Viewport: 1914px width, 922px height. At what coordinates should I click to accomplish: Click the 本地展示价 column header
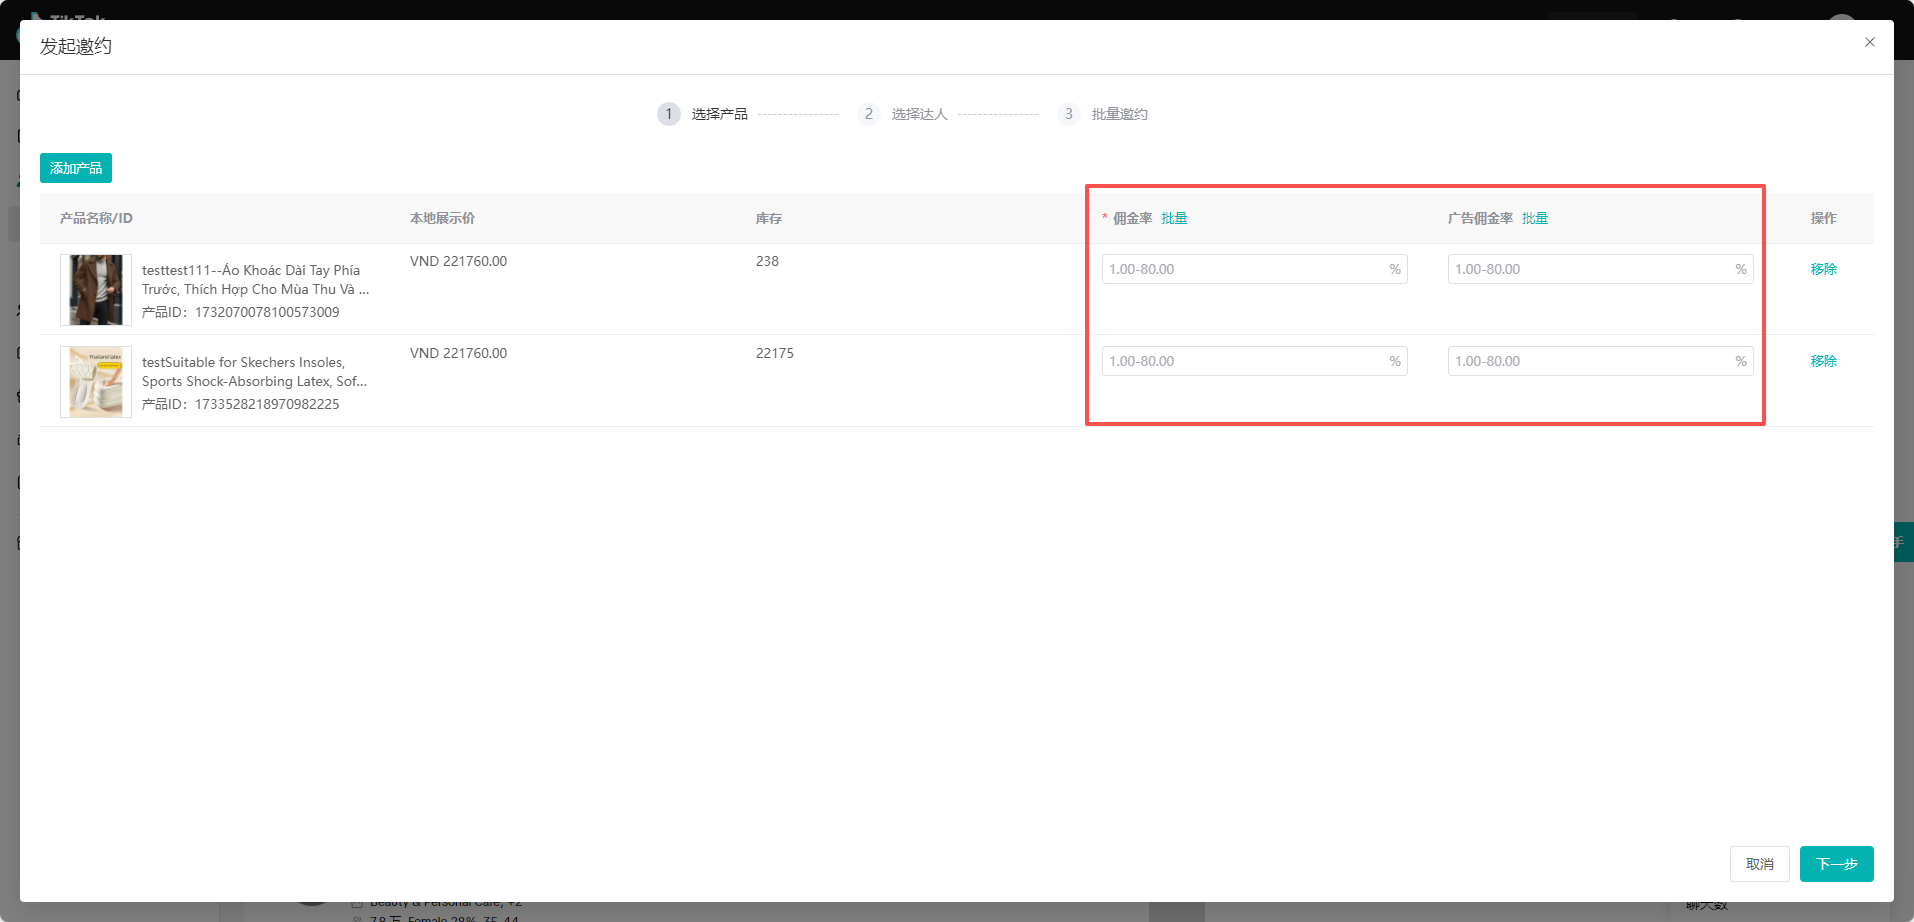tap(443, 218)
